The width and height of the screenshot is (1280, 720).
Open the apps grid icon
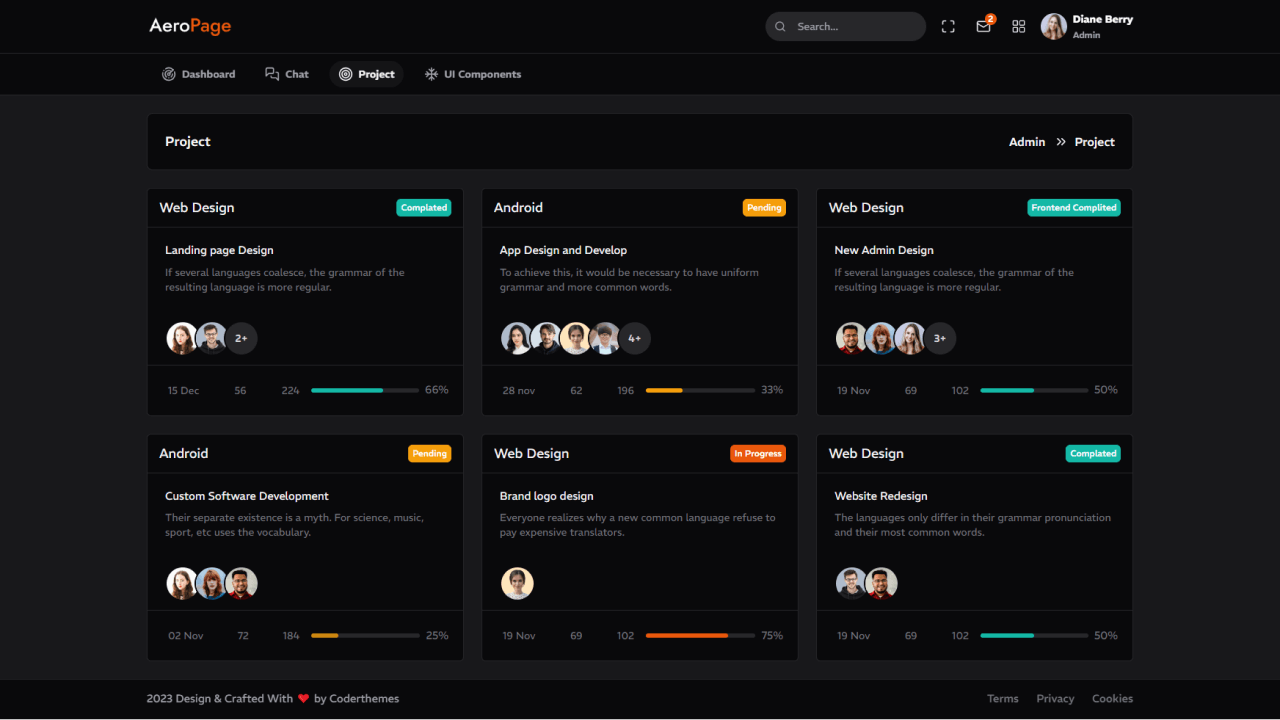[1018, 27]
